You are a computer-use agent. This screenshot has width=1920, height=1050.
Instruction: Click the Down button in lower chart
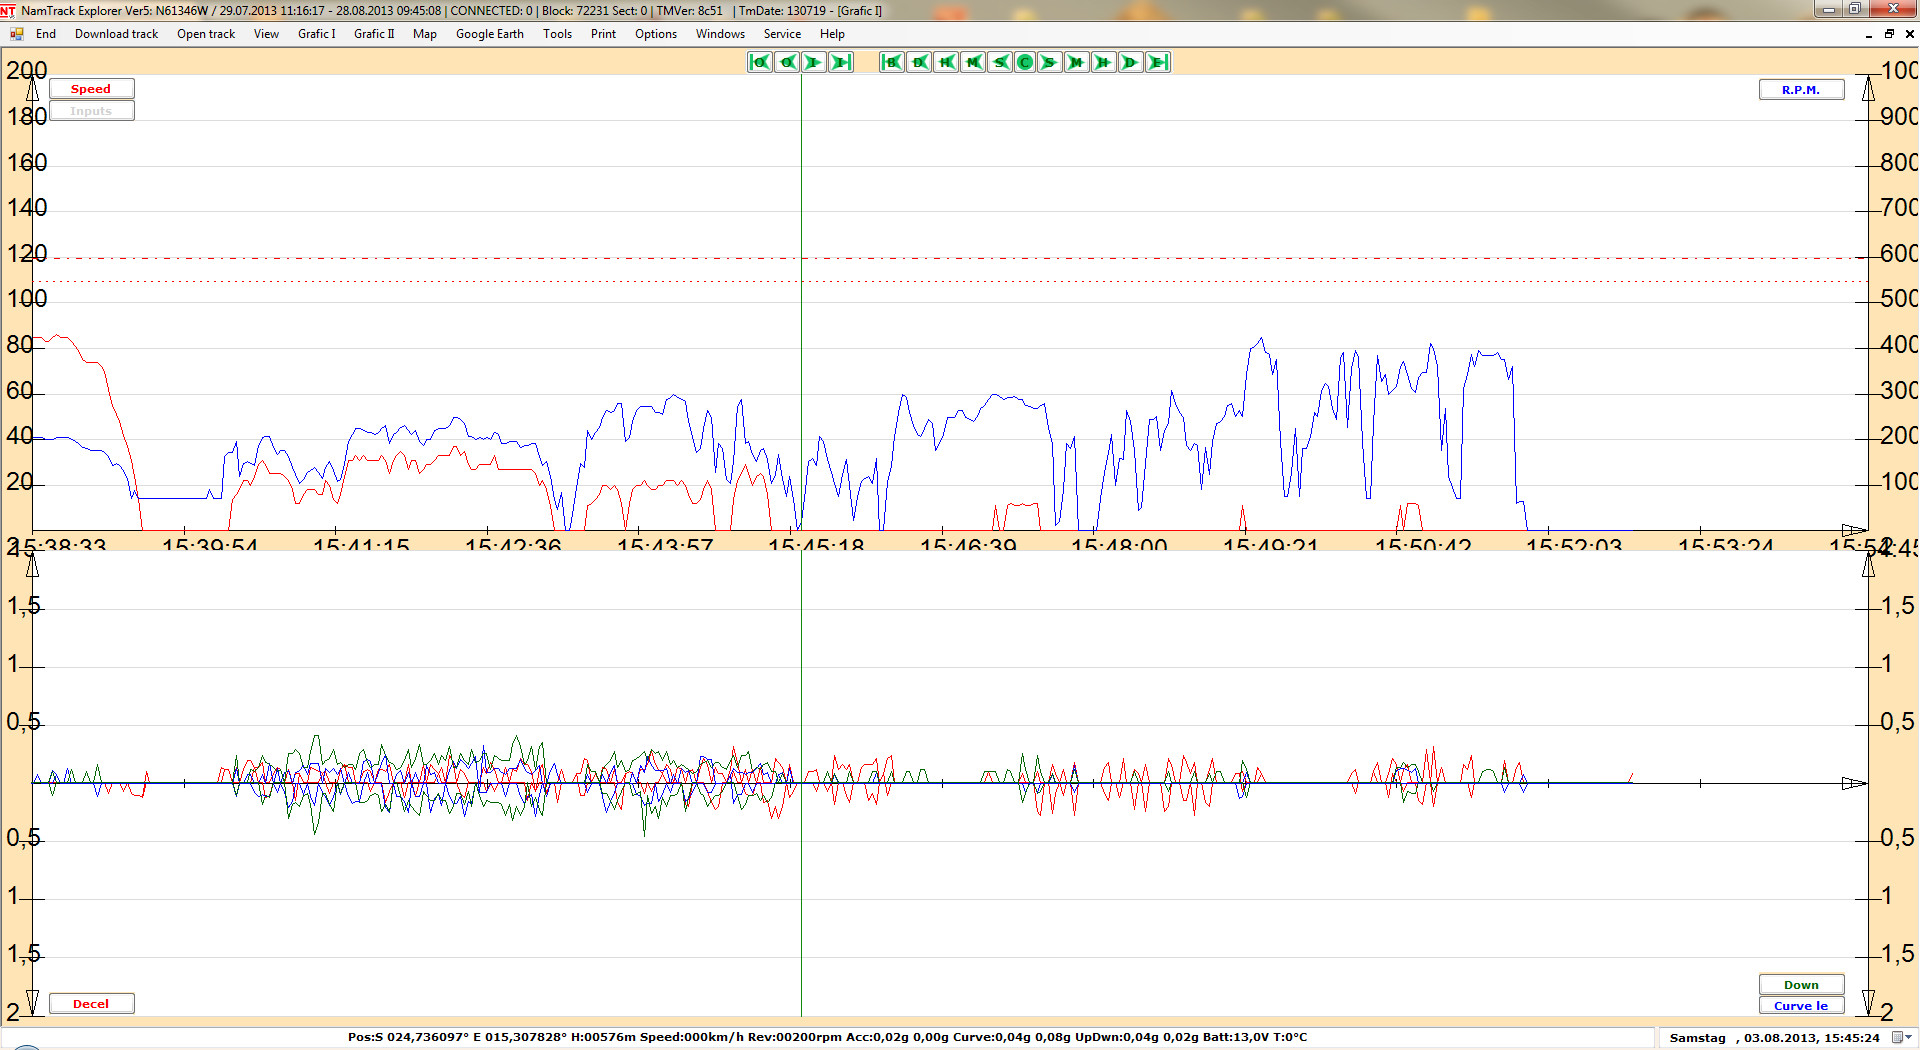click(1800, 985)
